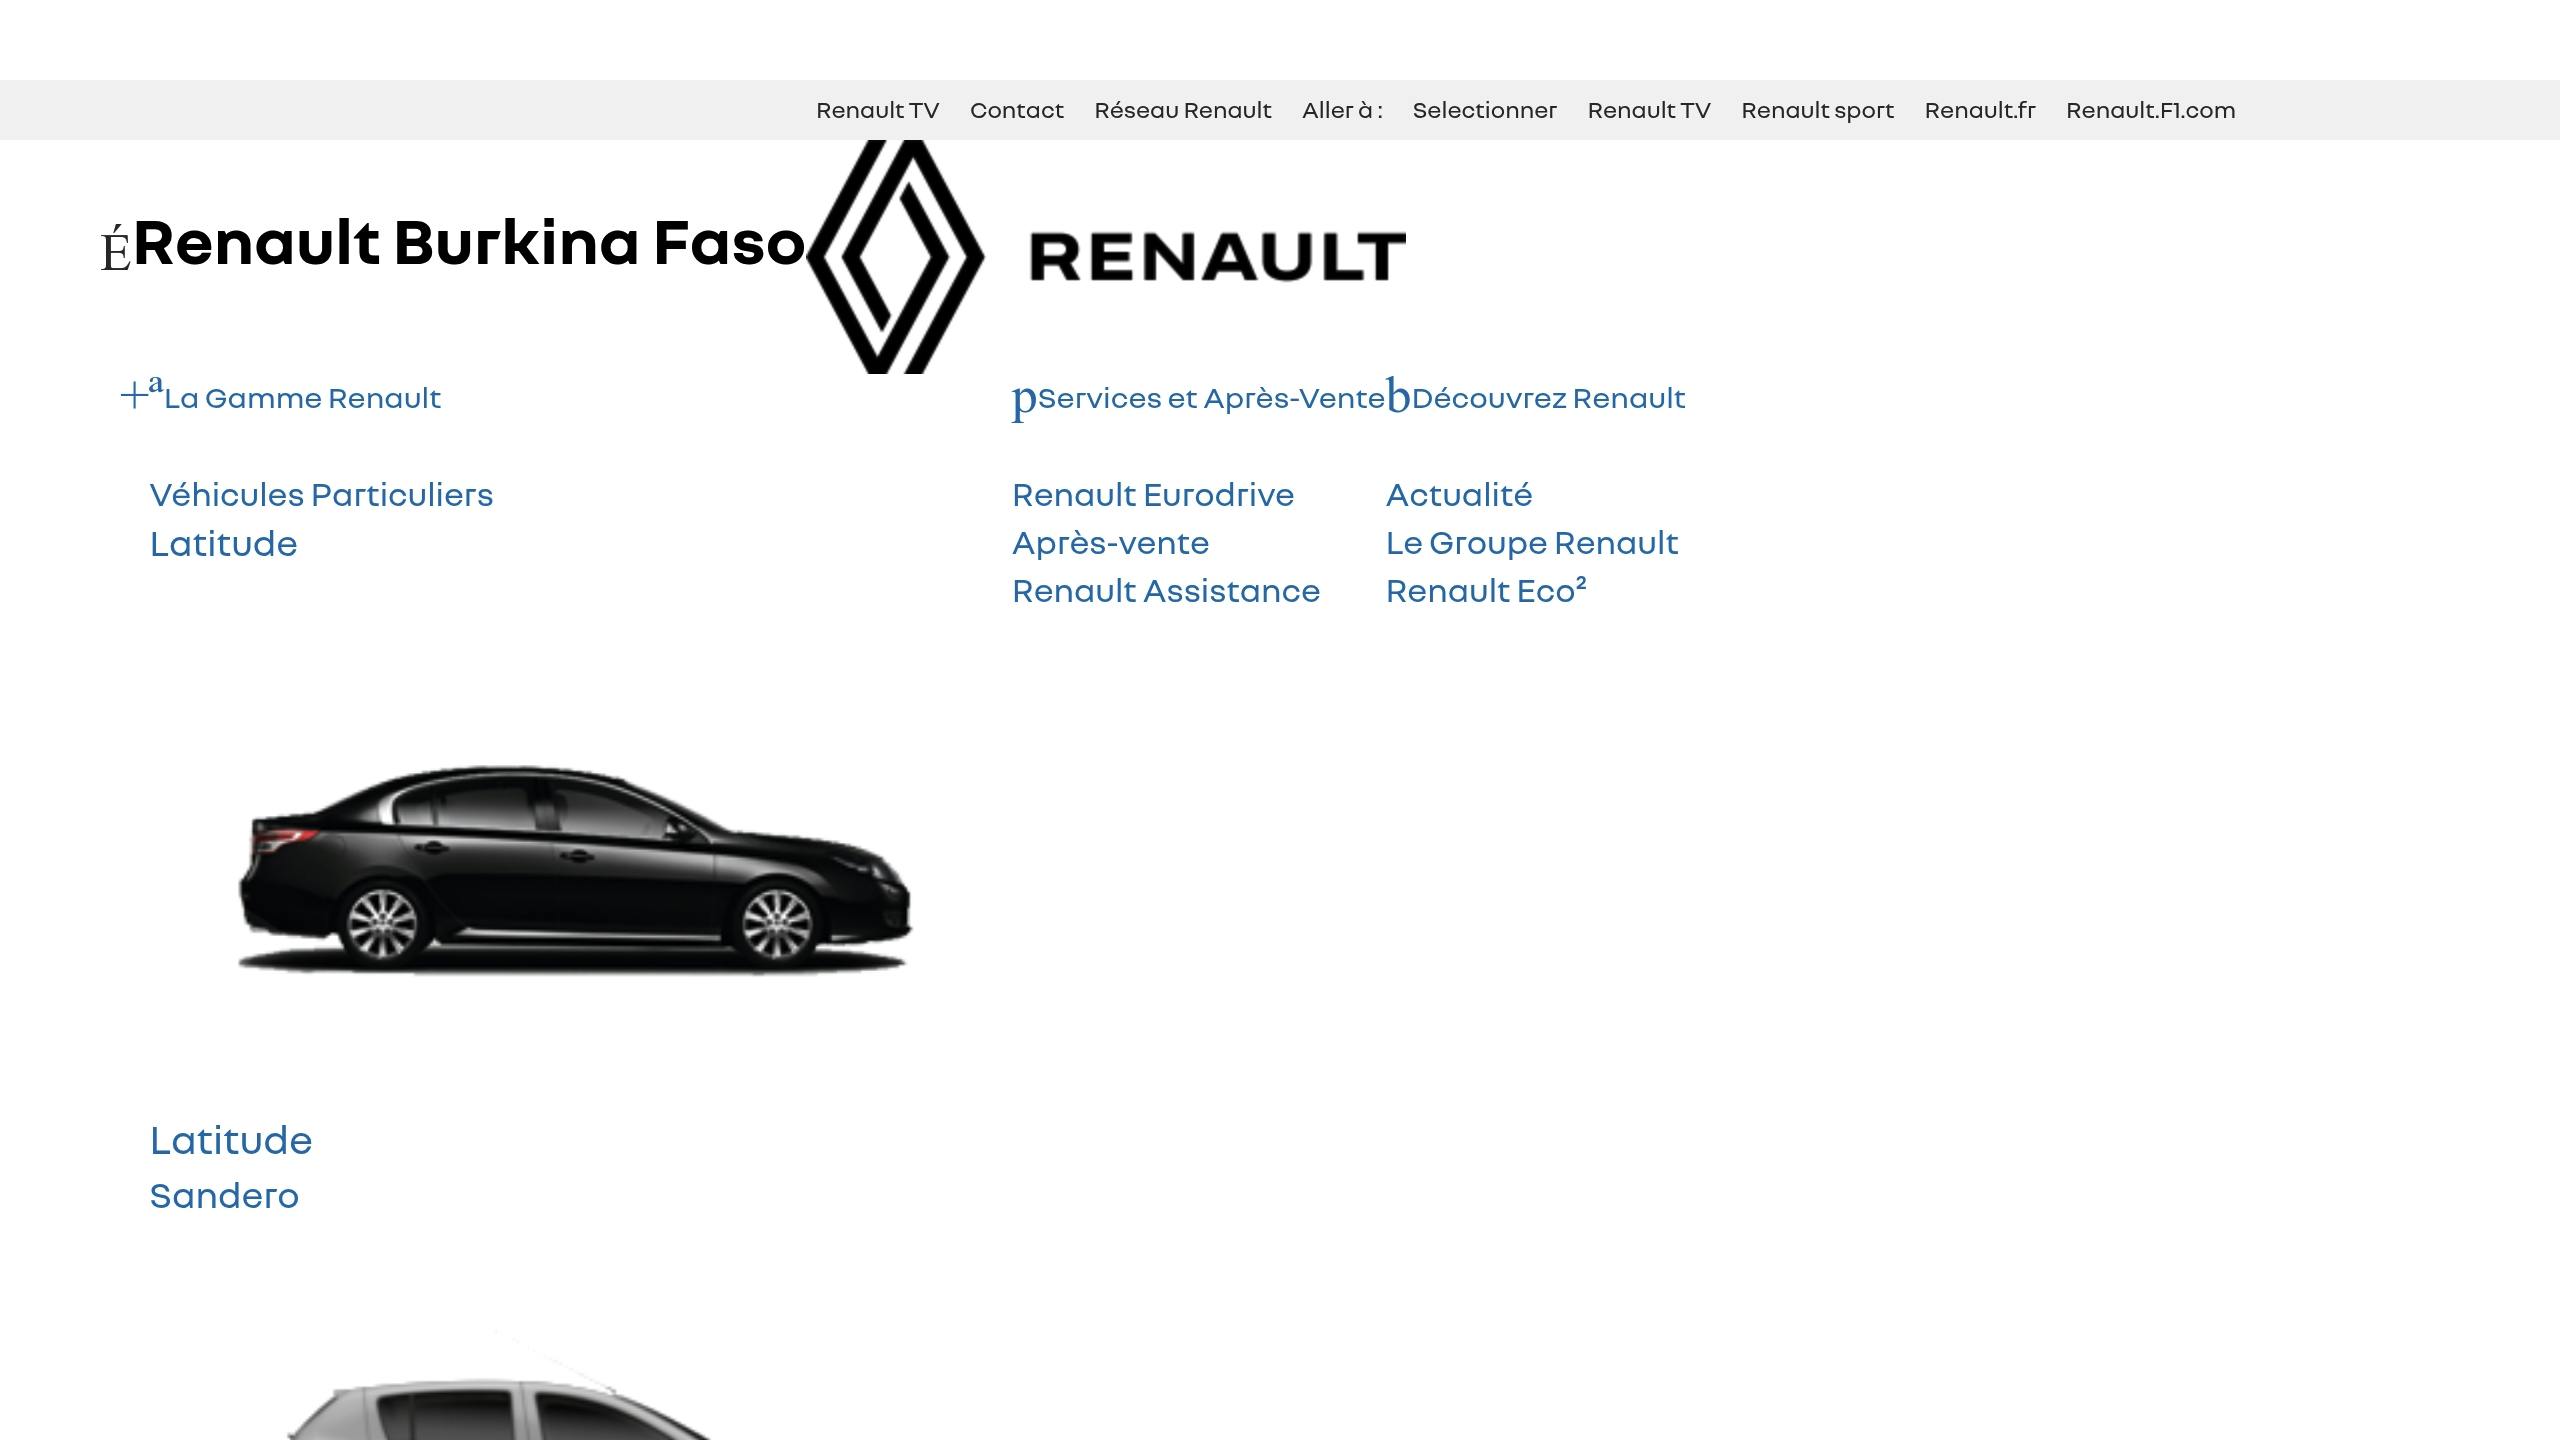The width and height of the screenshot is (2560, 1440).
Task: Open the Selectionner dropdown
Action: click(x=1484, y=110)
